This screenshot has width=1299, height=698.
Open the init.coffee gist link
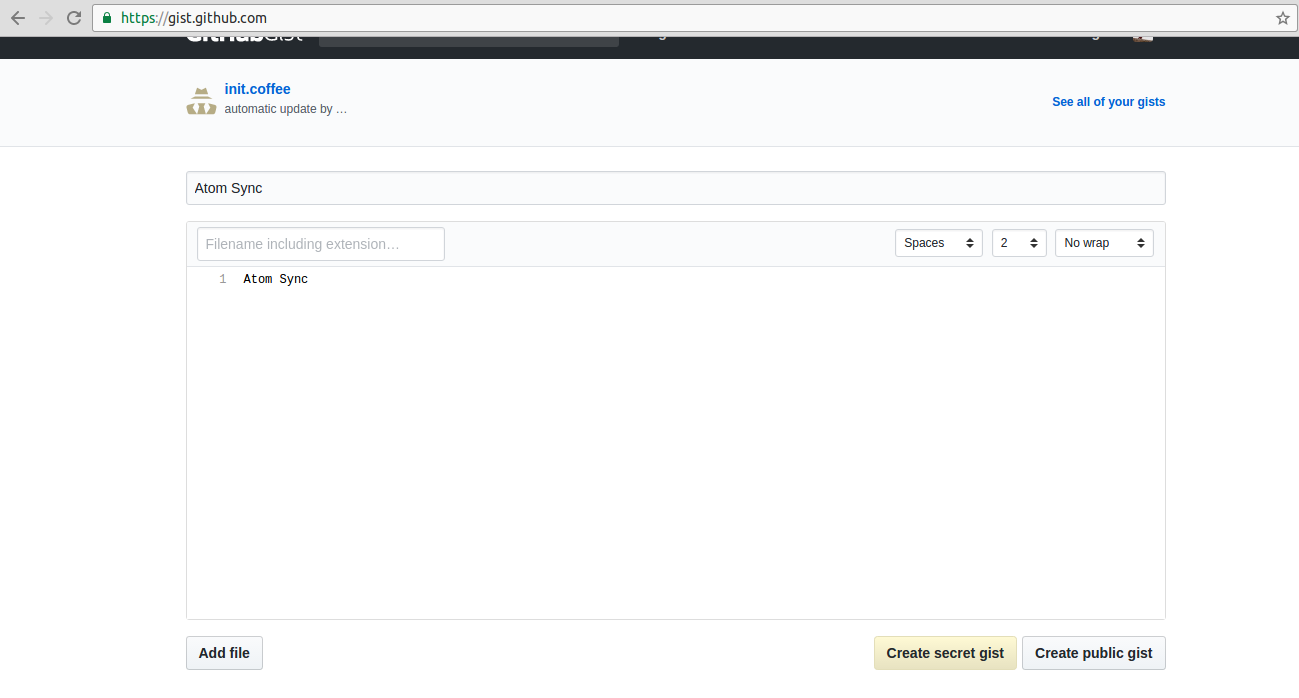(x=258, y=89)
